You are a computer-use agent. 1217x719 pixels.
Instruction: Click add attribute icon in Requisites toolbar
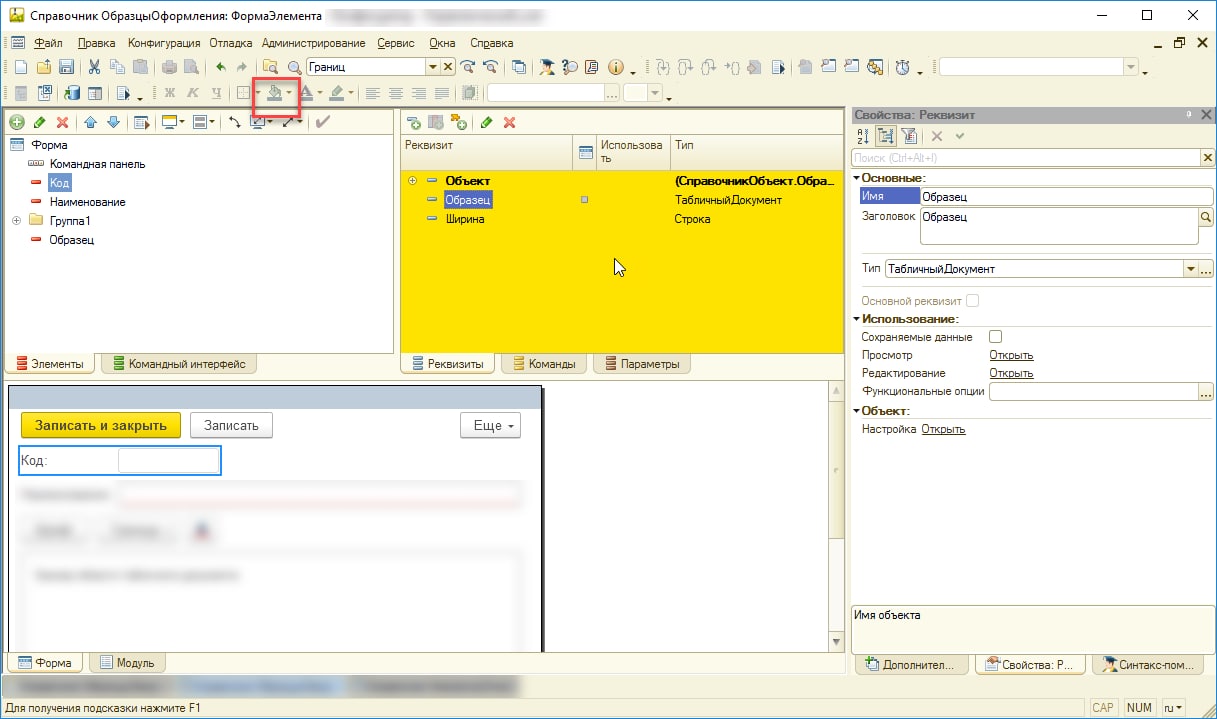413,122
